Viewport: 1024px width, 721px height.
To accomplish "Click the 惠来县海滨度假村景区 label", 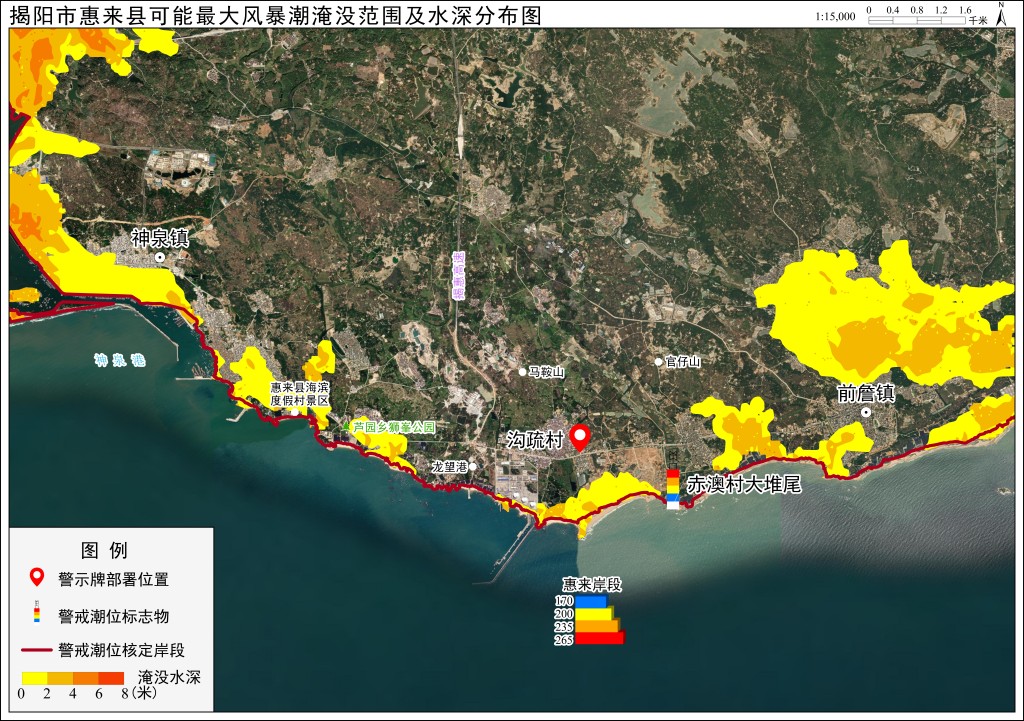I will tap(300, 394).
